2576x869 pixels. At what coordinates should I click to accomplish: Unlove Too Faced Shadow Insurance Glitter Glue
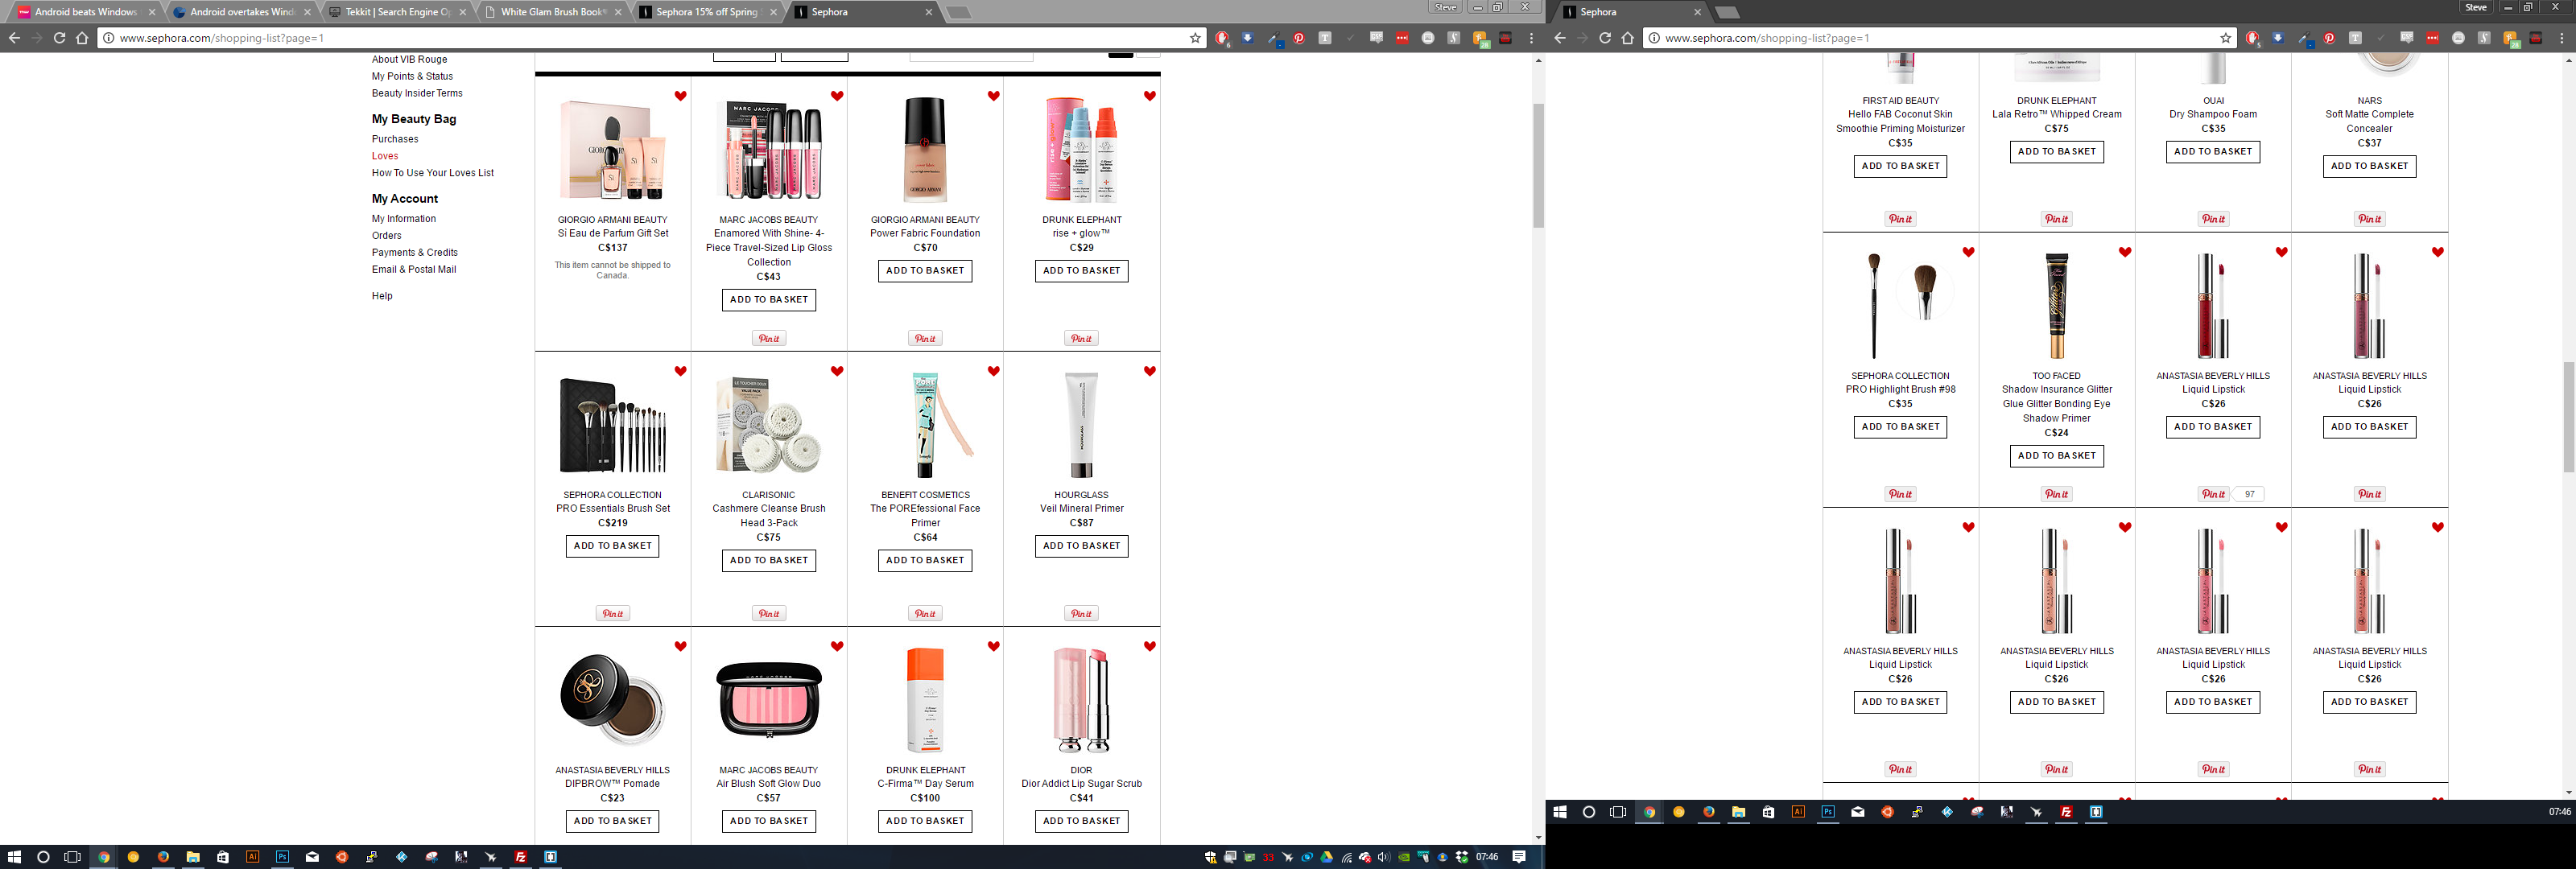point(2125,252)
